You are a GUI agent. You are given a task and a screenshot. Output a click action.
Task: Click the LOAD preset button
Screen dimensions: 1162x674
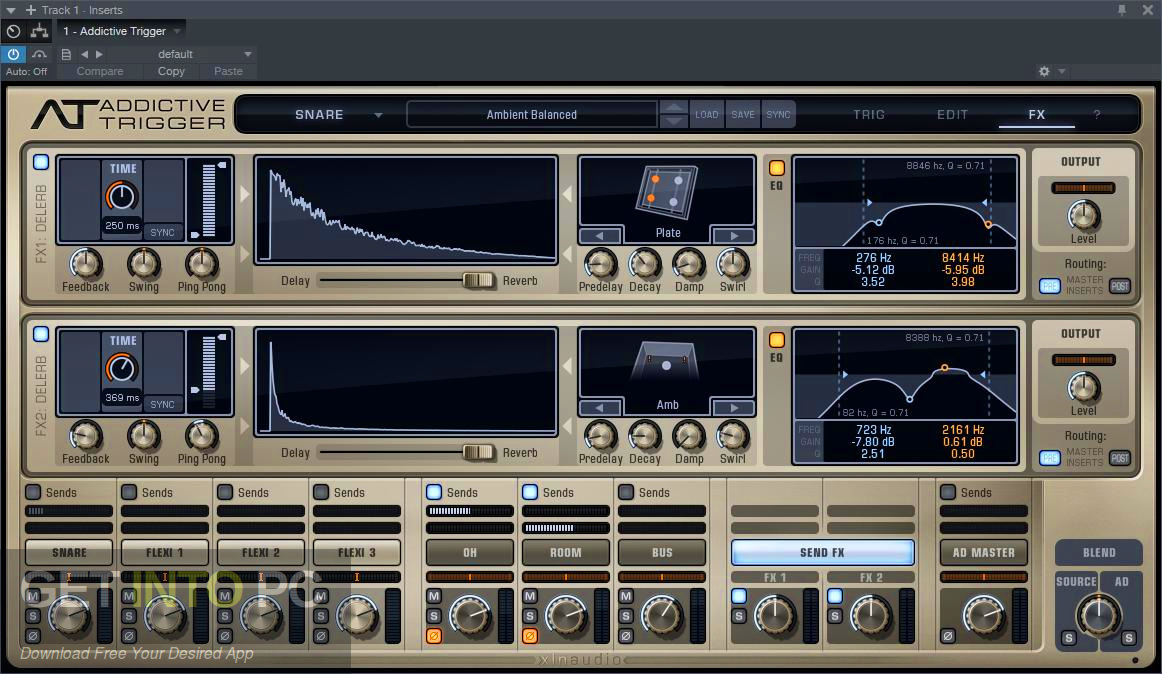(706, 115)
